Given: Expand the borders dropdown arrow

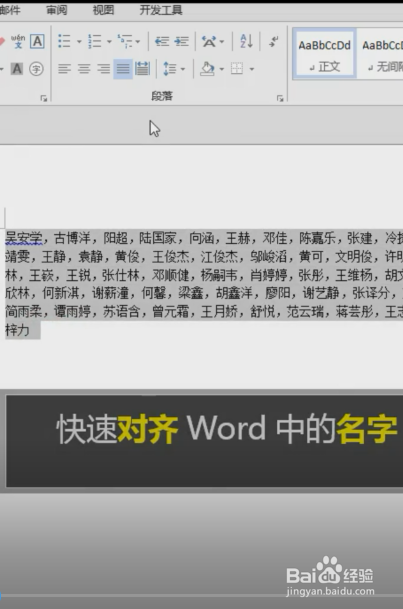Looking at the screenshot, I should [x=252, y=69].
